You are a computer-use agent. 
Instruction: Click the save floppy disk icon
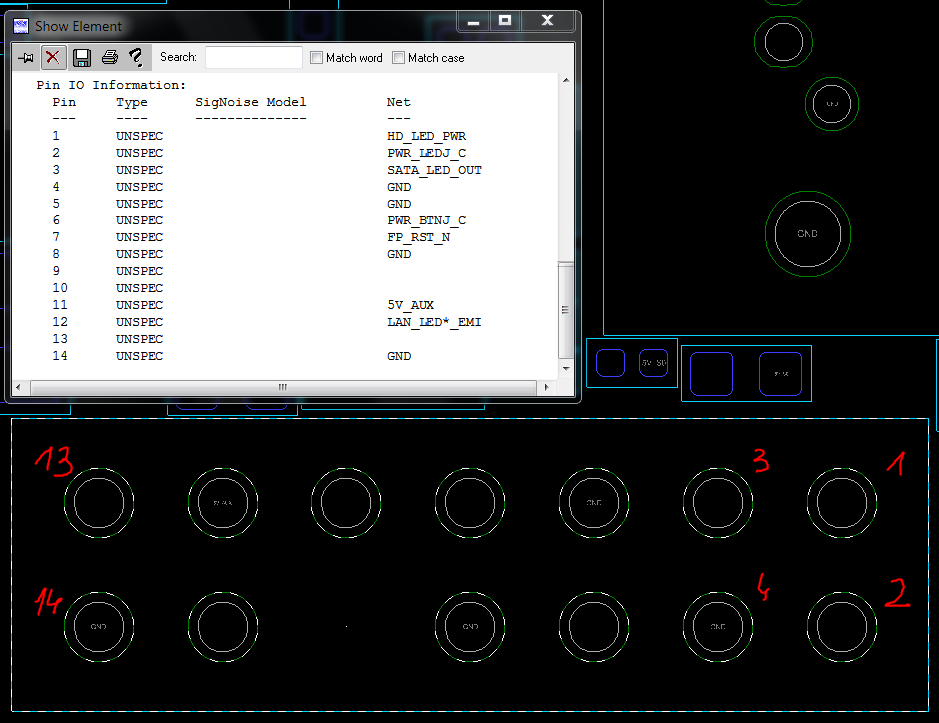pos(81,58)
